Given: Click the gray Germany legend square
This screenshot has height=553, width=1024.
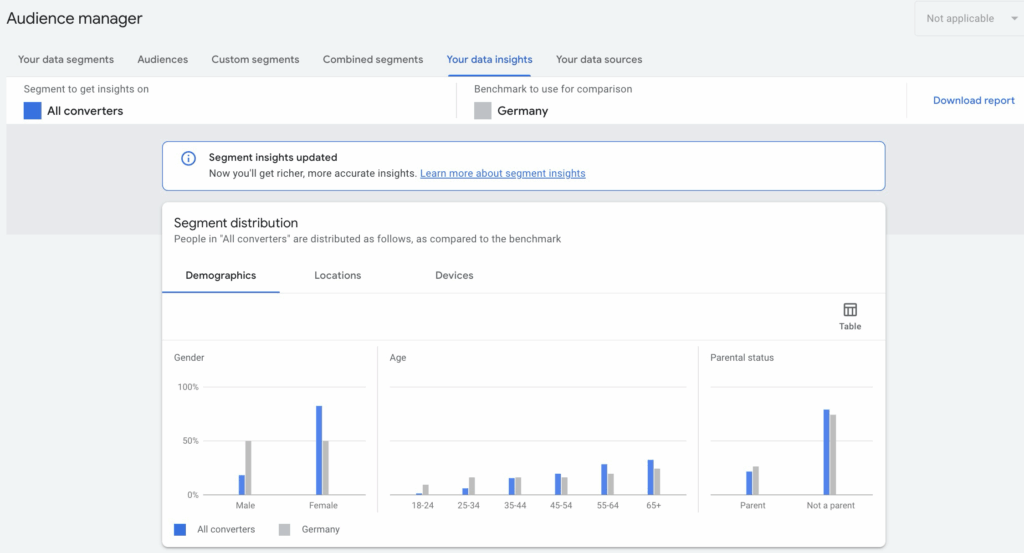Looking at the screenshot, I should [x=284, y=529].
